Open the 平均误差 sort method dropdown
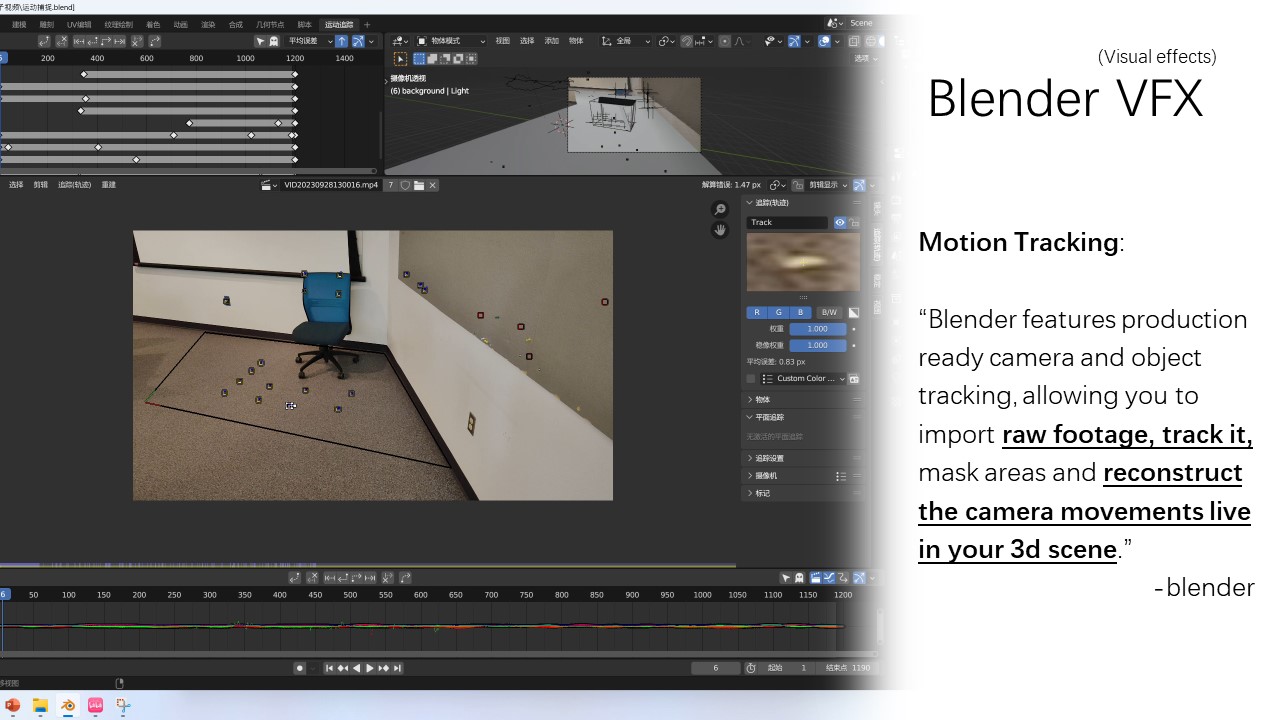This screenshot has width=1280, height=720. point(309,41)
